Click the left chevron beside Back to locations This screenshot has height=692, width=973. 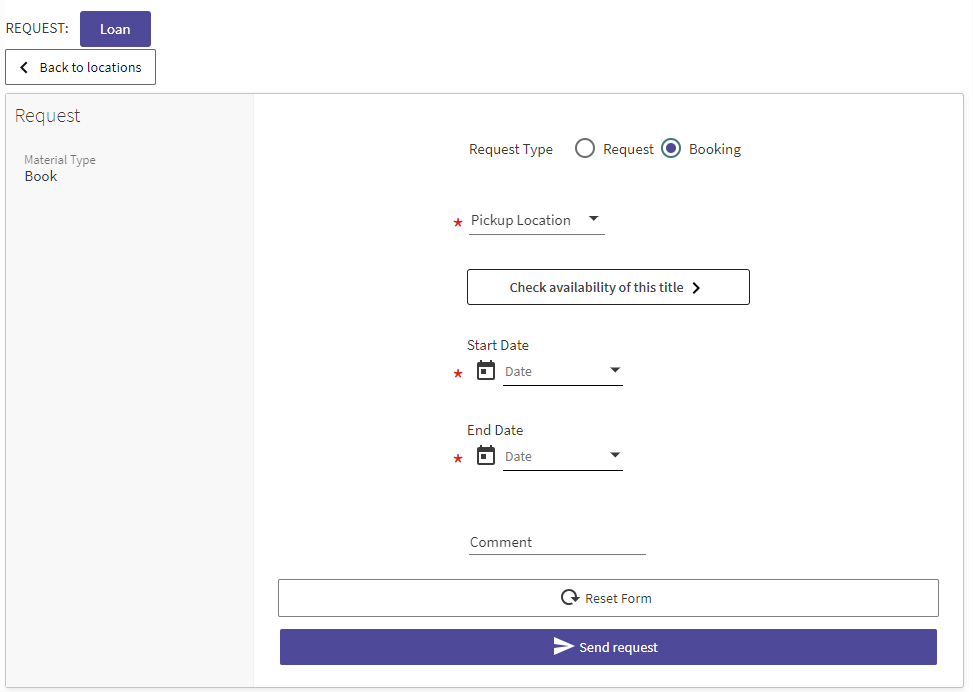pos(24,68)
